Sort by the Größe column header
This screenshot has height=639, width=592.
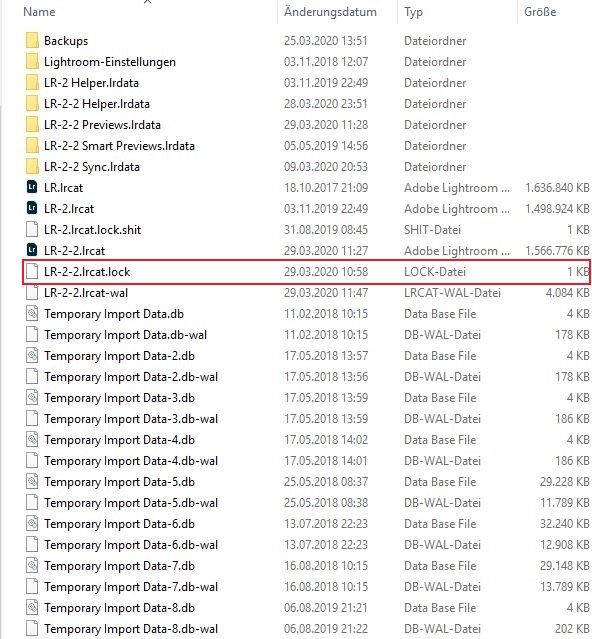coord(540,11)
